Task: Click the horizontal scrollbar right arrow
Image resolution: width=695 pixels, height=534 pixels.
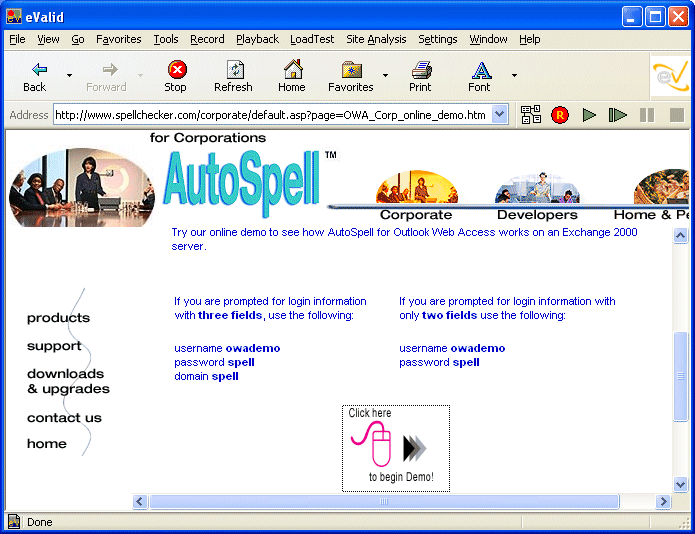Action: (663, 501)
